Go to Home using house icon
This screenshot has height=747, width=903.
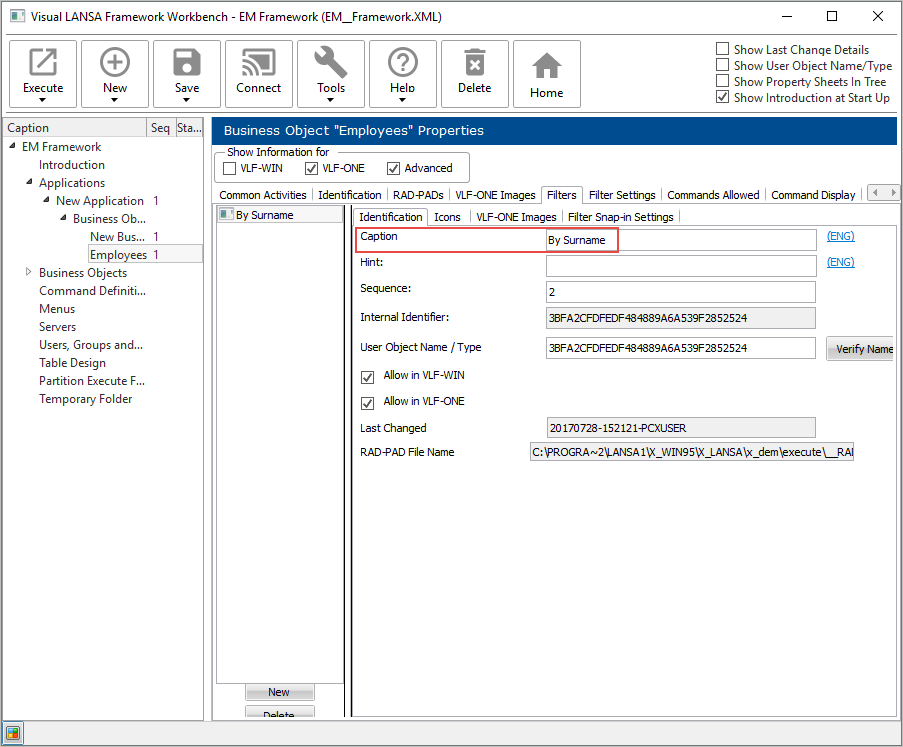point(546,68)
